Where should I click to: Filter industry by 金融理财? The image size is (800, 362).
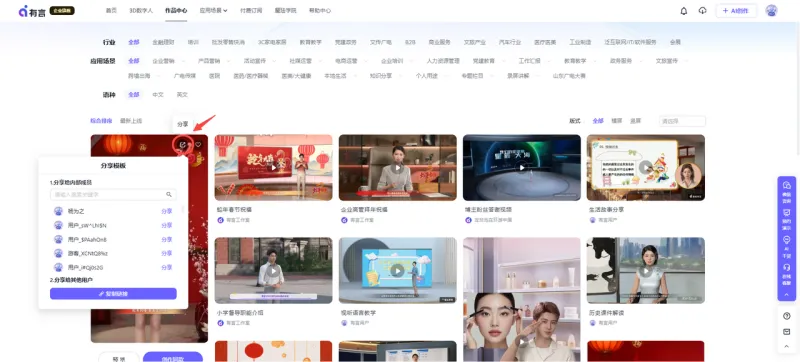pyautogui.click(x=163, y=42)
